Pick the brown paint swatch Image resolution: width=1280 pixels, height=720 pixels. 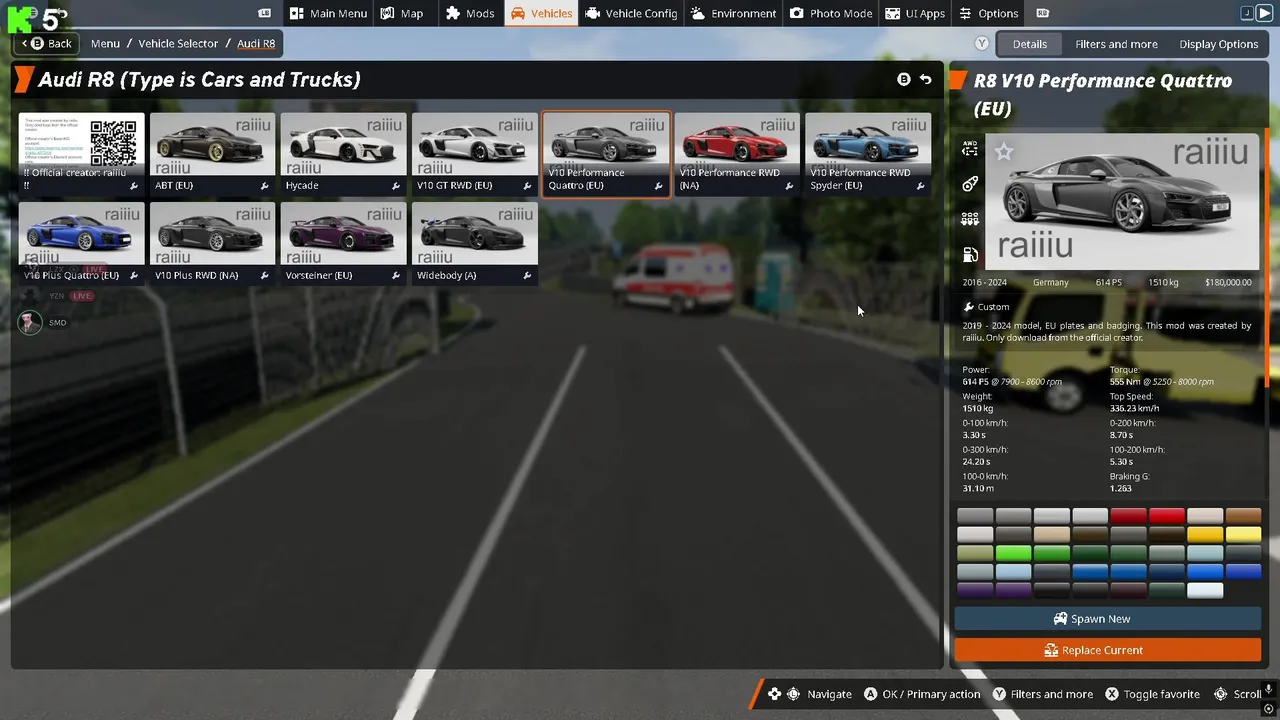pos(1243,516)
